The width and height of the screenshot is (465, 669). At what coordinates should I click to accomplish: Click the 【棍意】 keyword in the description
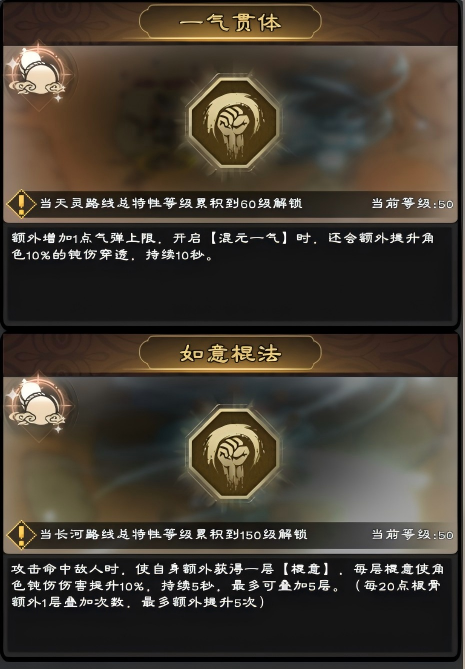point(306,569)
